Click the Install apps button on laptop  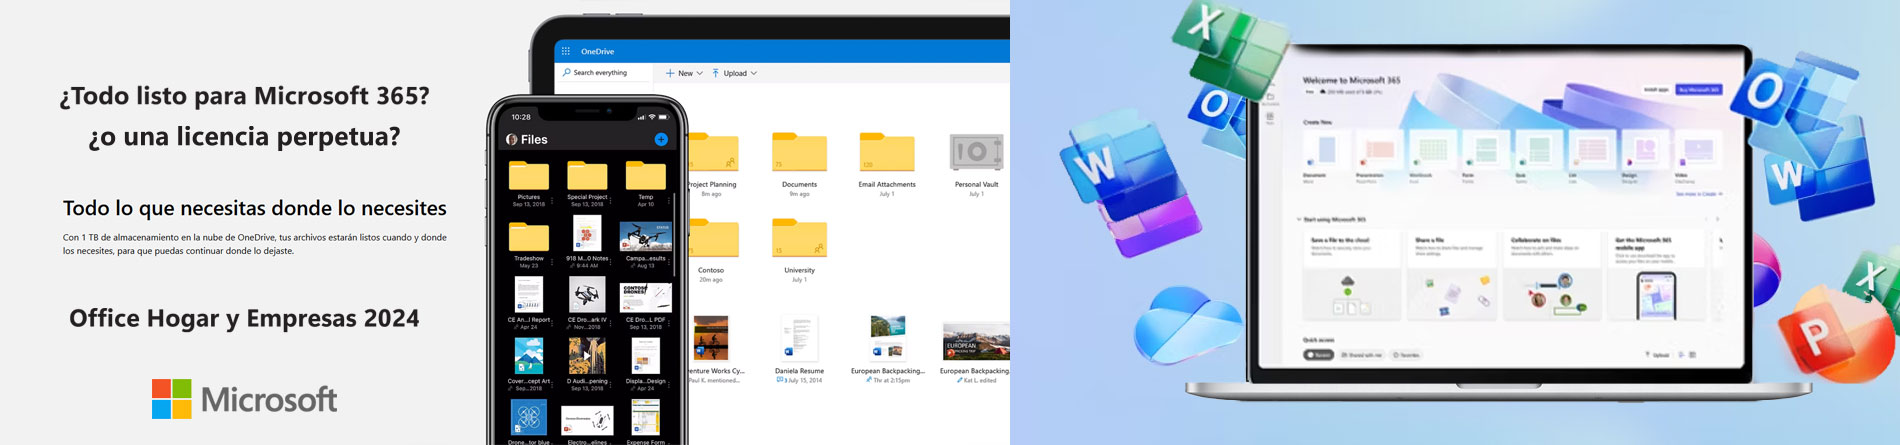(x=1656, y=89)
